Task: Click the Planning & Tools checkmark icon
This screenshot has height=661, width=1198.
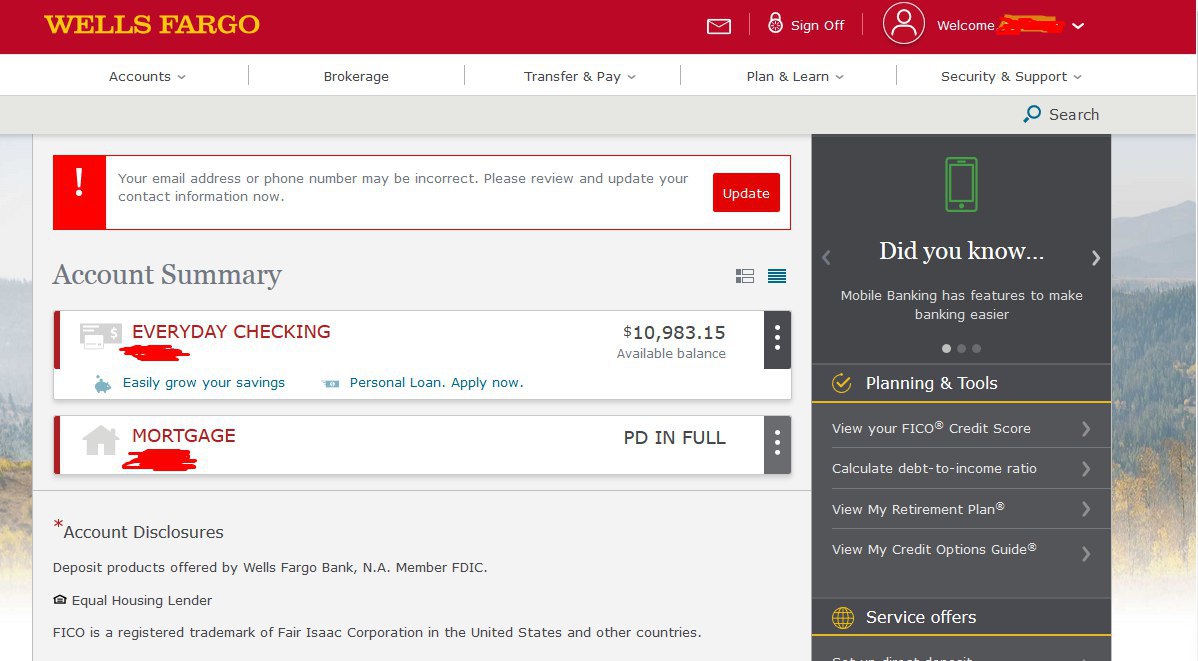Action: (x=841, y=383)
